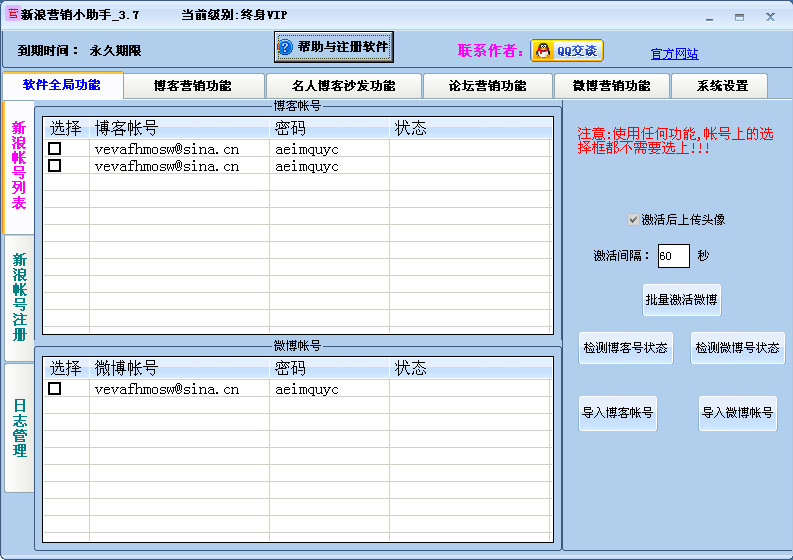Click 导入博客帐号 button

coord(618,413)
